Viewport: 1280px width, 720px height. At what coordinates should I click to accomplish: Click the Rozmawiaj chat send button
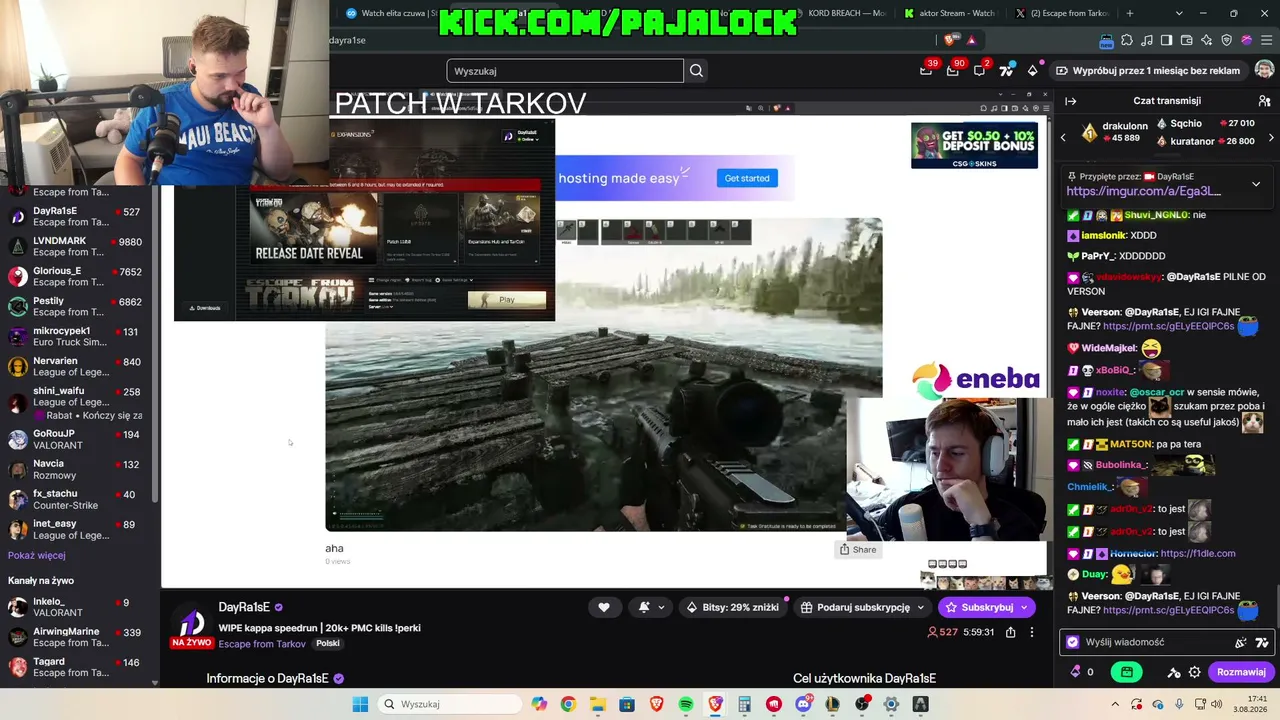coord(1242,672)
